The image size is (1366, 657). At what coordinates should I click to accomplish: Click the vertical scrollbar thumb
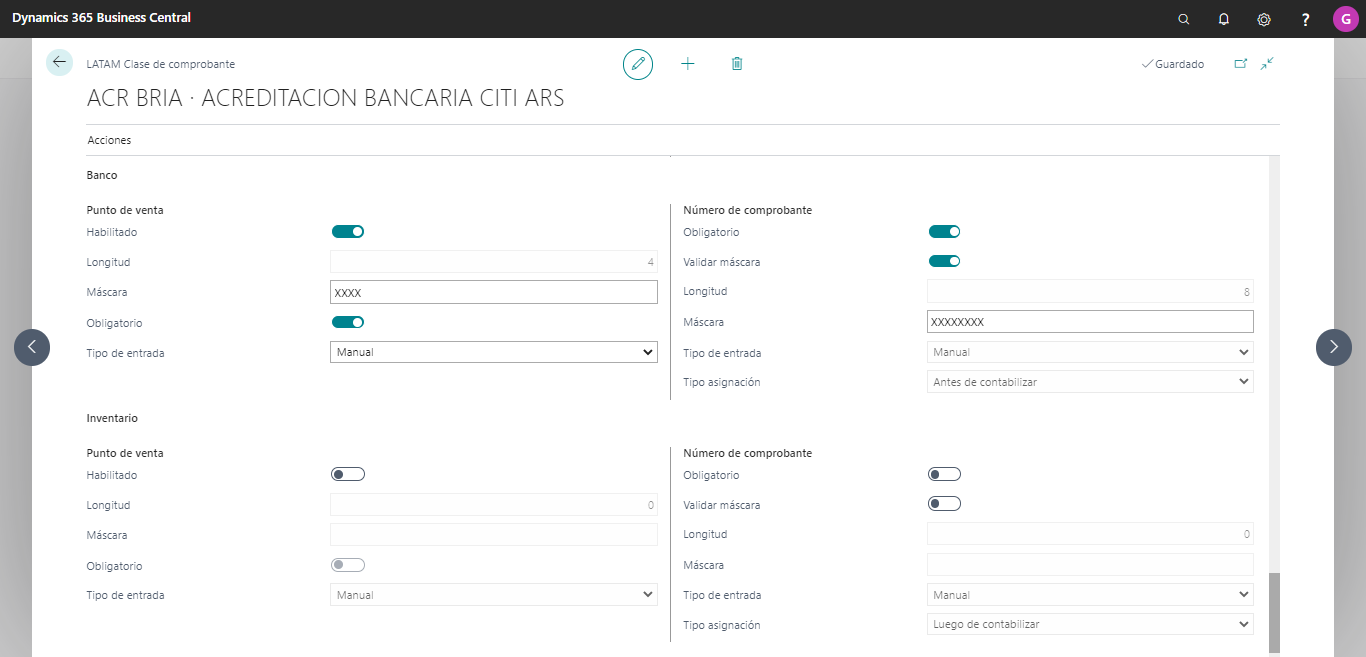point(1274,613)
